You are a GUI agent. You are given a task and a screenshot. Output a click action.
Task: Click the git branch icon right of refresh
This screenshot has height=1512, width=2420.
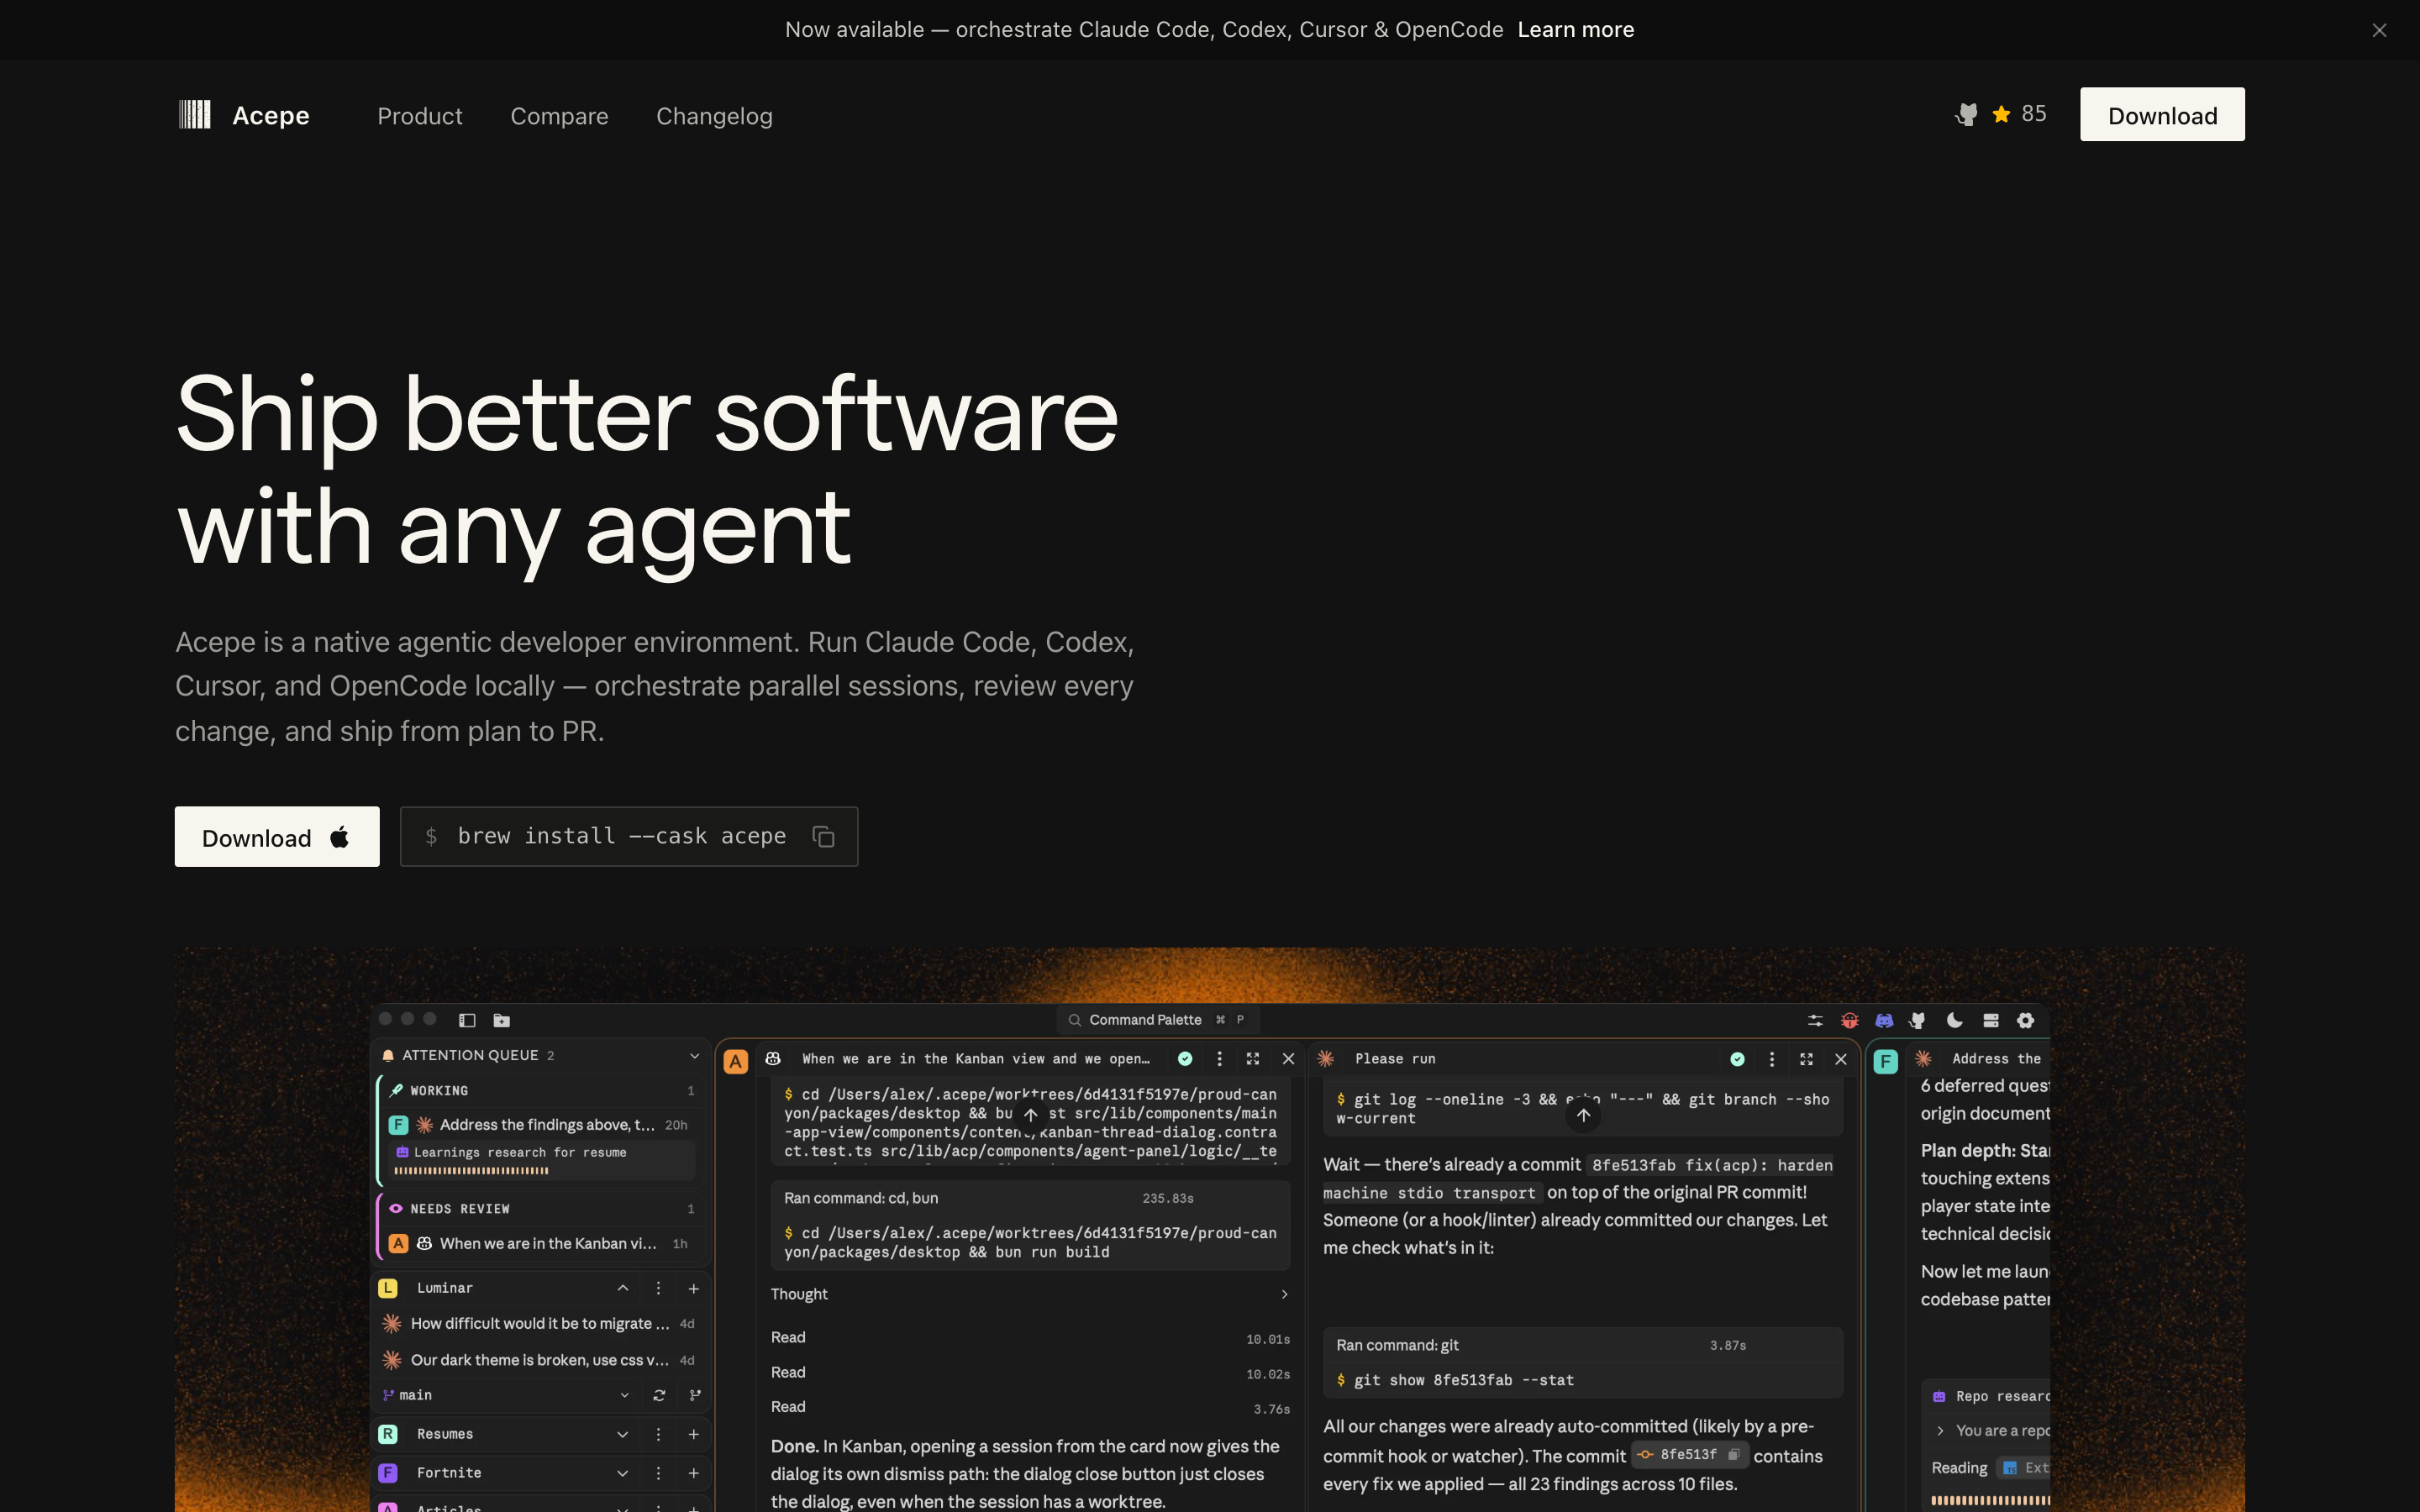pyautogui.click(x=695, y=1395)
